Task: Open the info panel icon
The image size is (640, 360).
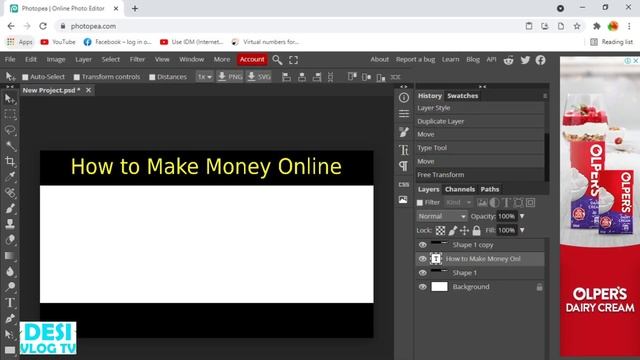Action: [x=404, y=98]
